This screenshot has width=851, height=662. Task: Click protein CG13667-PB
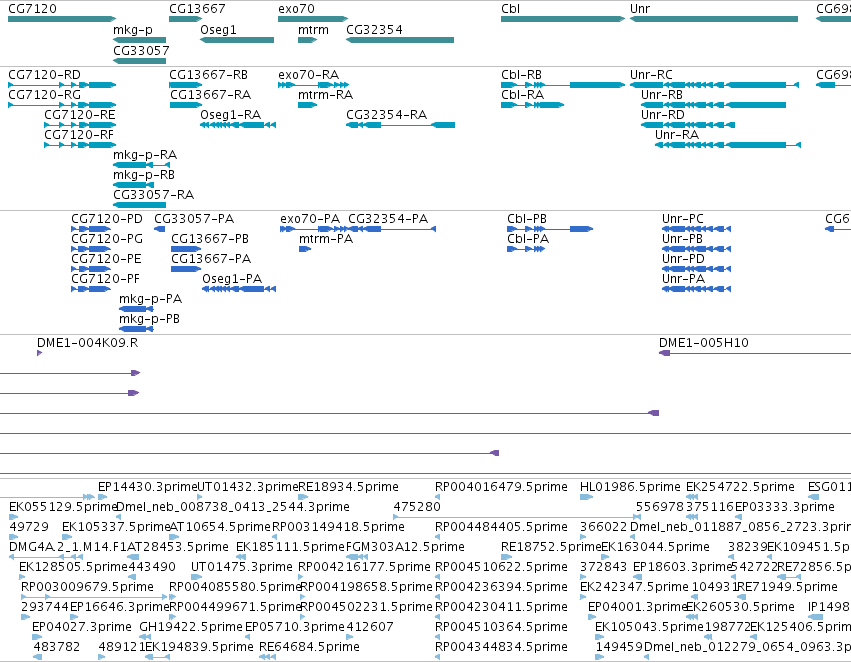pos(186,249)
